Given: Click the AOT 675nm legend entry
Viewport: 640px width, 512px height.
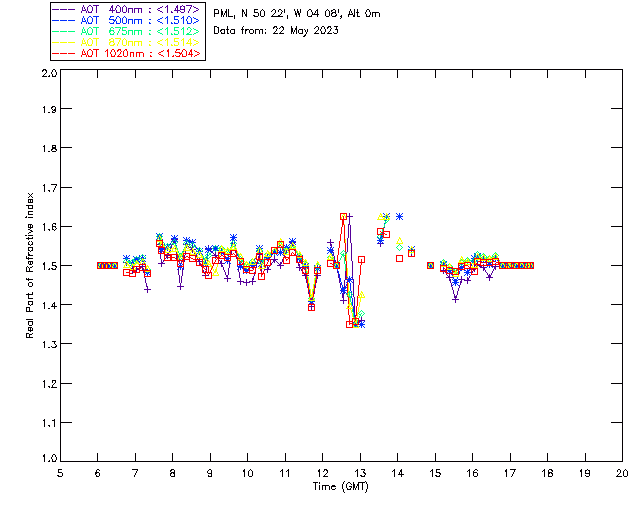Looking at the screenshot, I should pyautogui.click(x=127, y=31).
